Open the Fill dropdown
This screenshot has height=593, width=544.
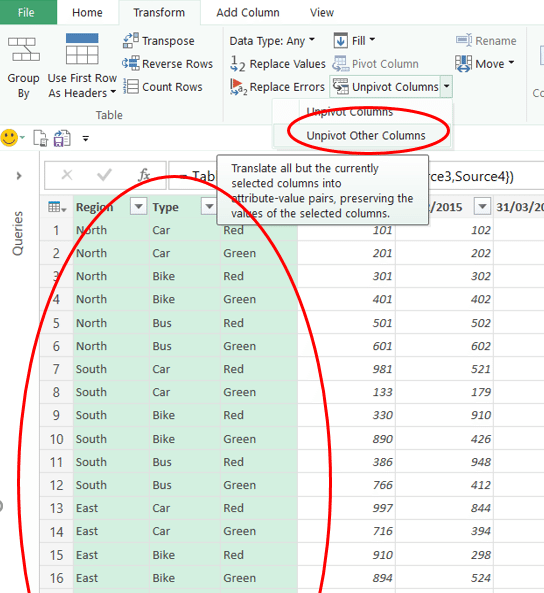354,40
